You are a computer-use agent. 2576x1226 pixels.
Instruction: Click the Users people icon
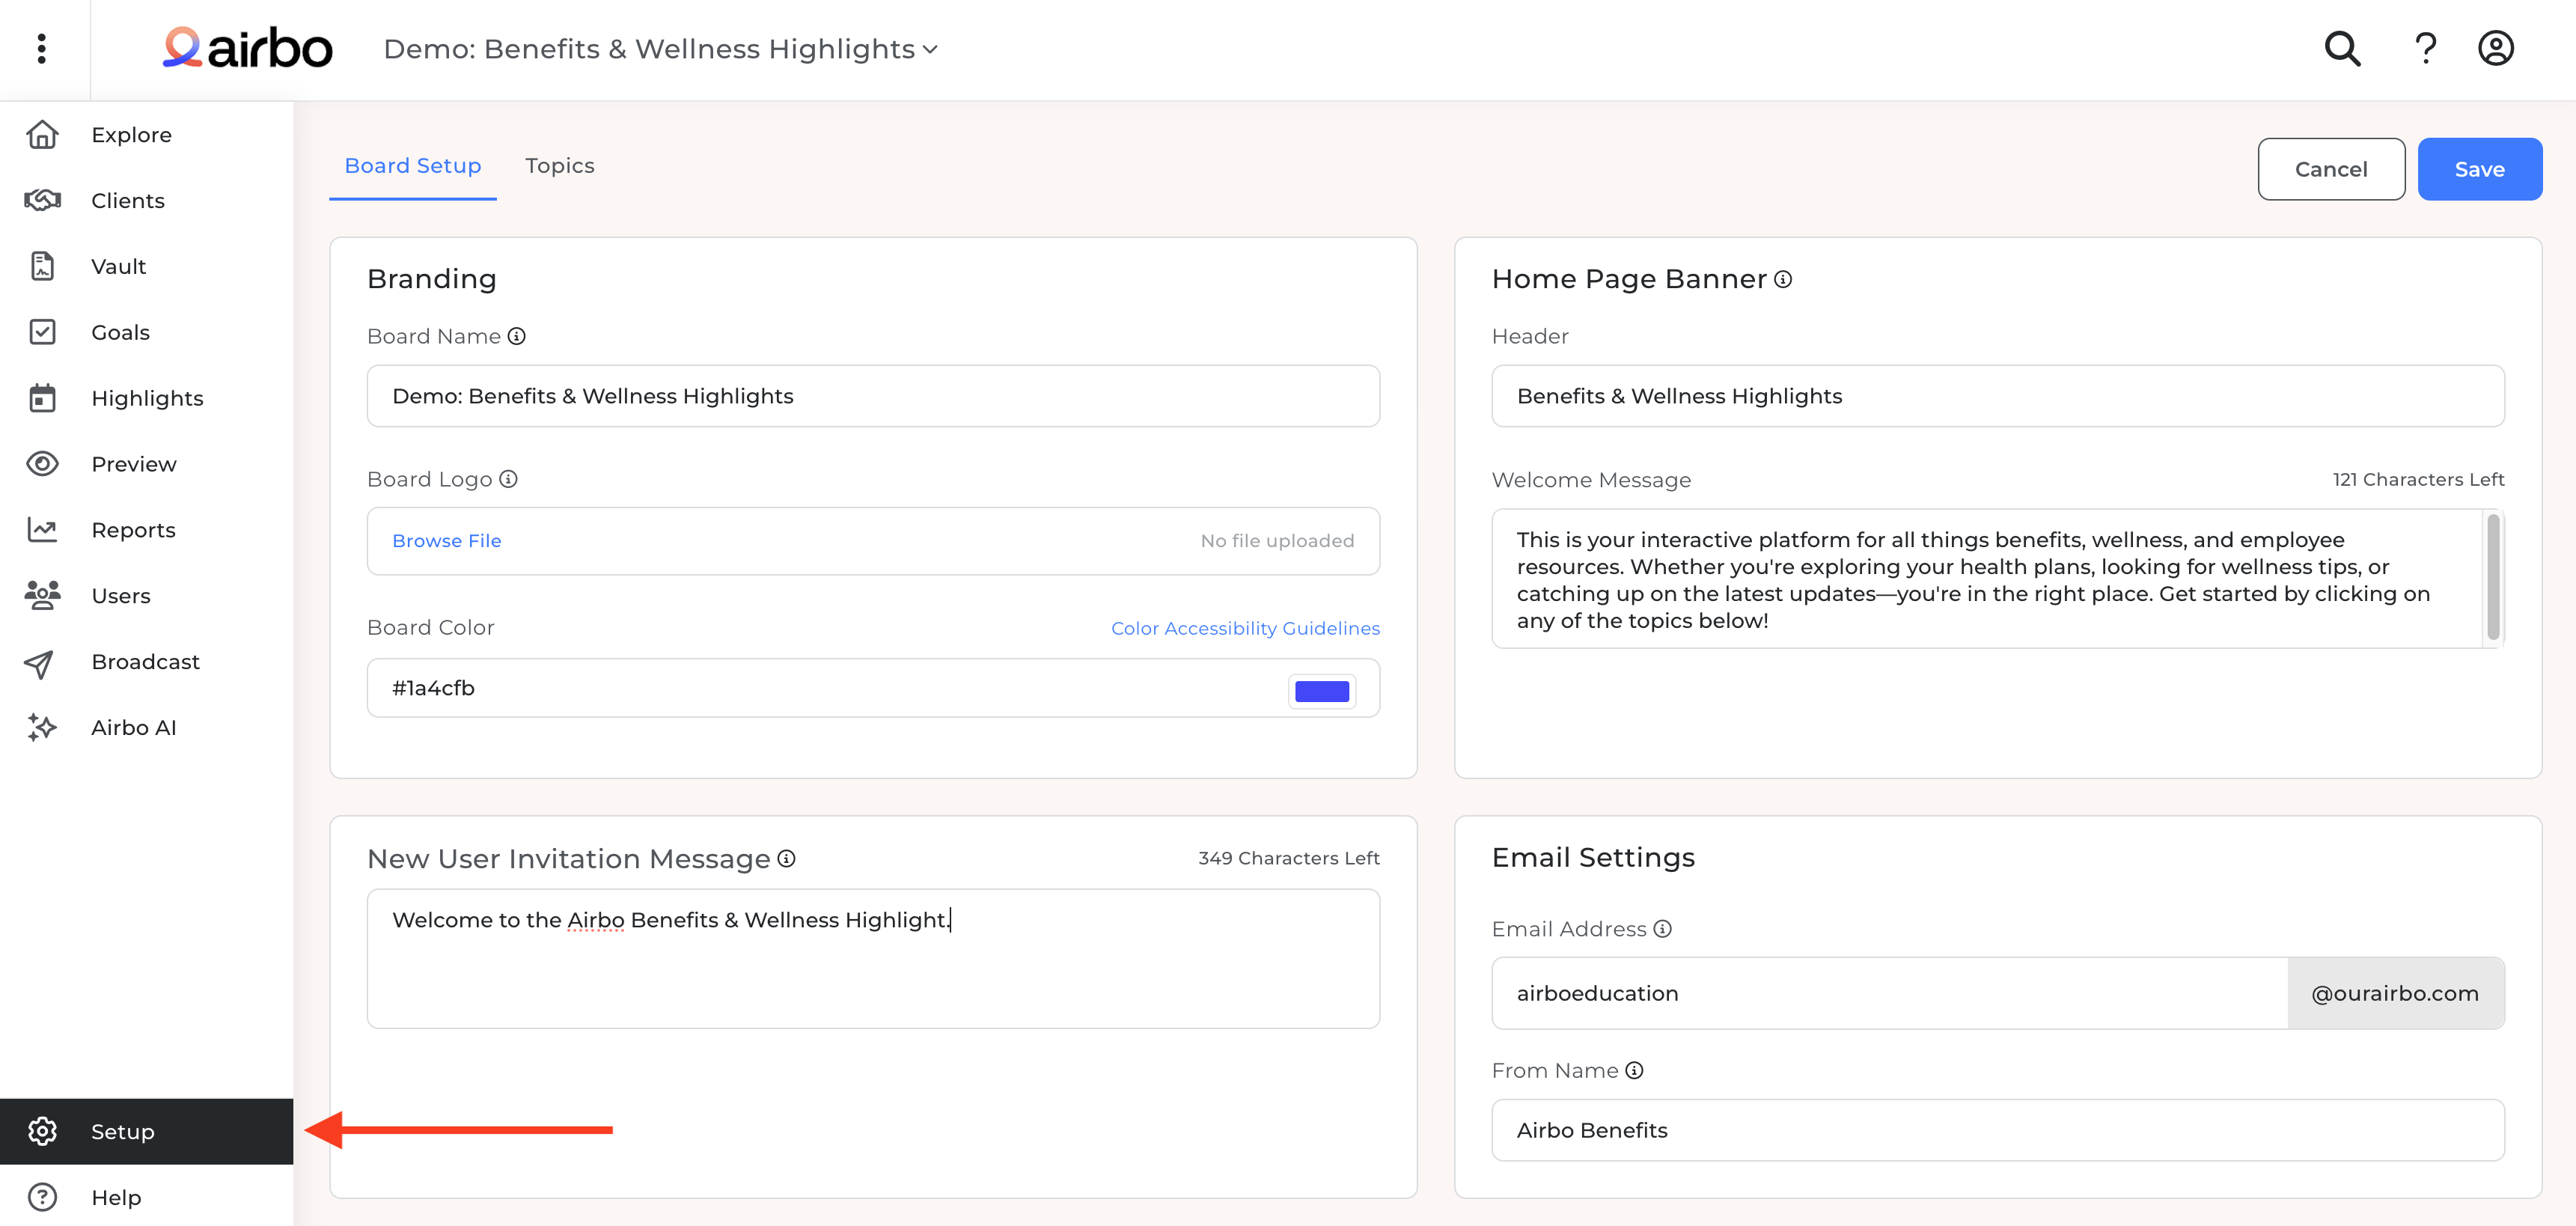pyautogui.click(x=42, y=595)
